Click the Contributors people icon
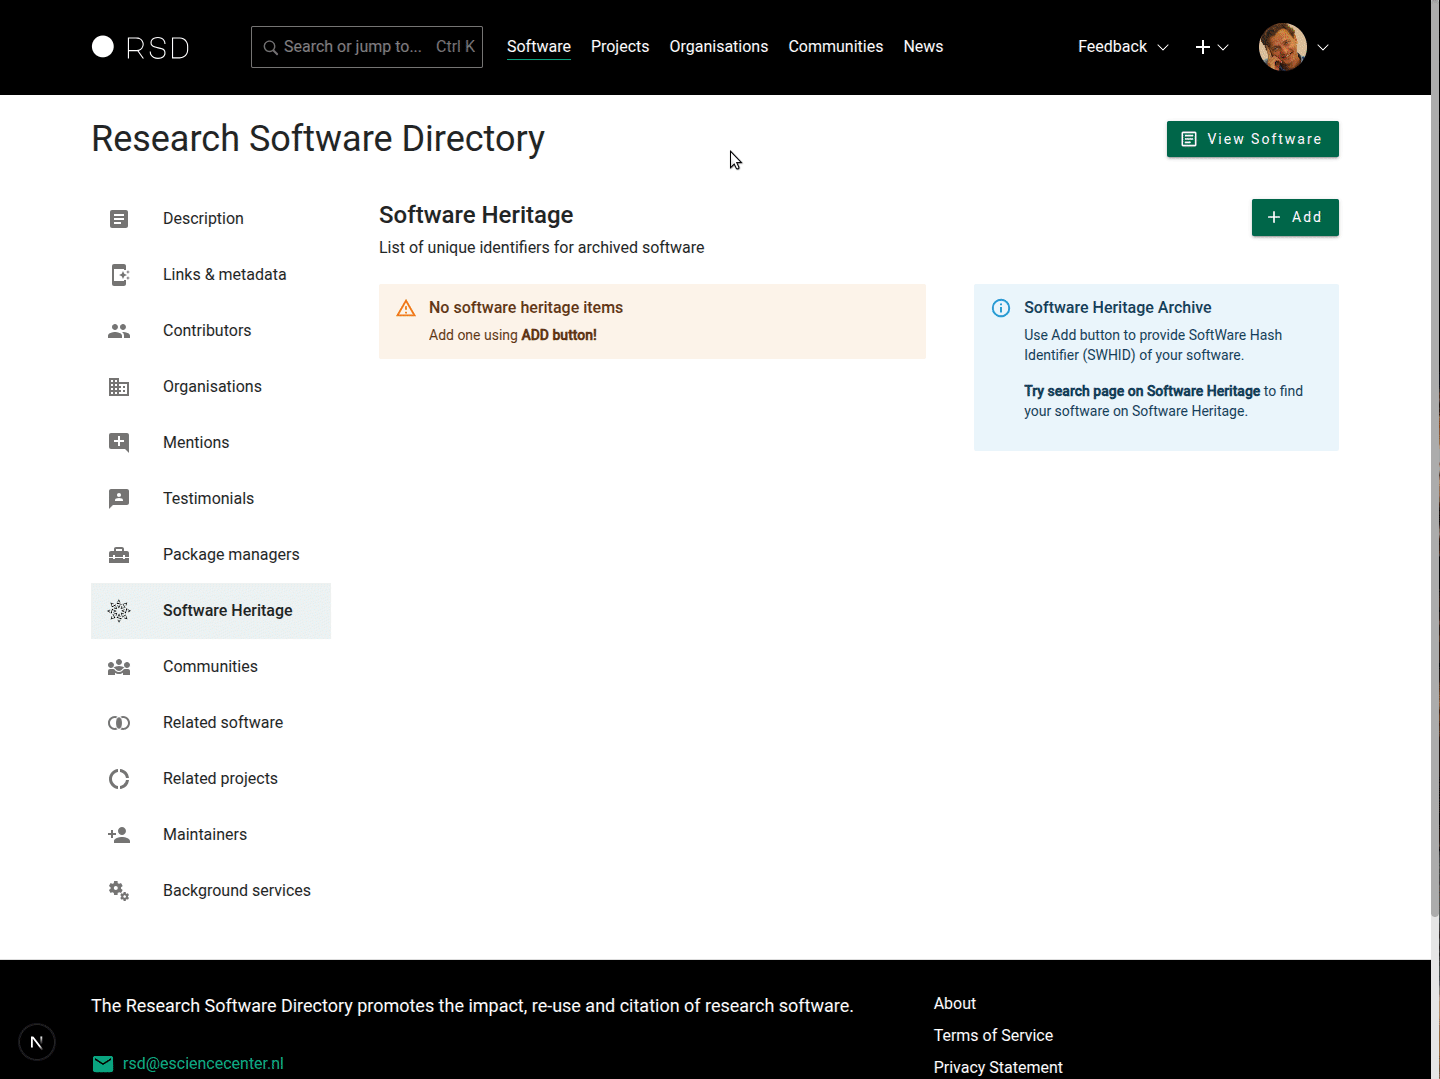The width and height of the screenshot is (1440, 1079). (x=119, y=331)
